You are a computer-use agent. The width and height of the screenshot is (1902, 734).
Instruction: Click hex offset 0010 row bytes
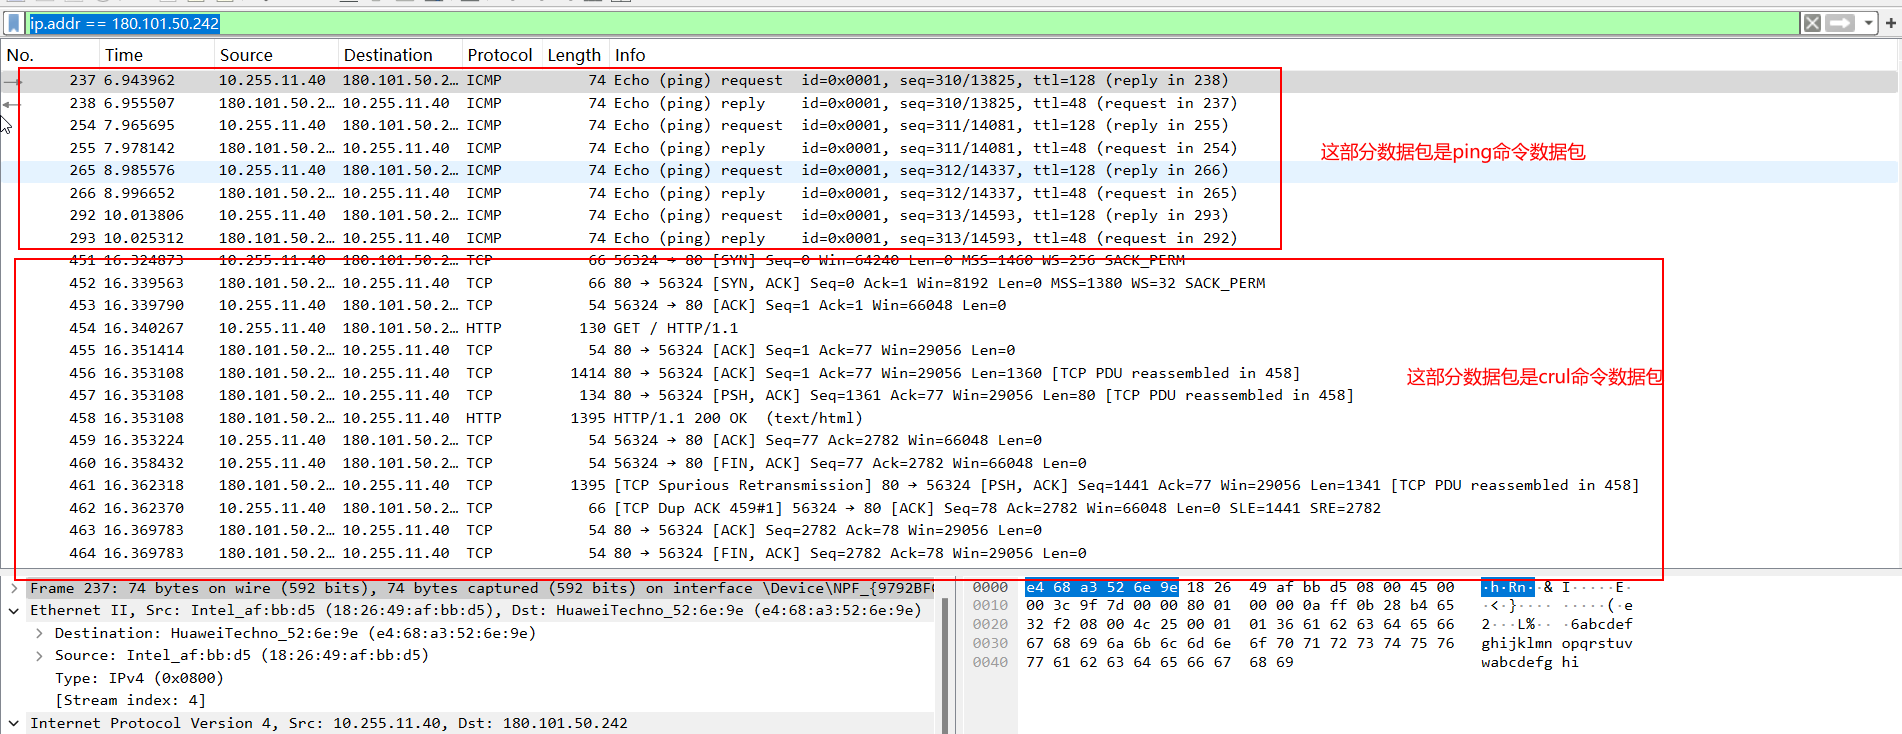1240,605
